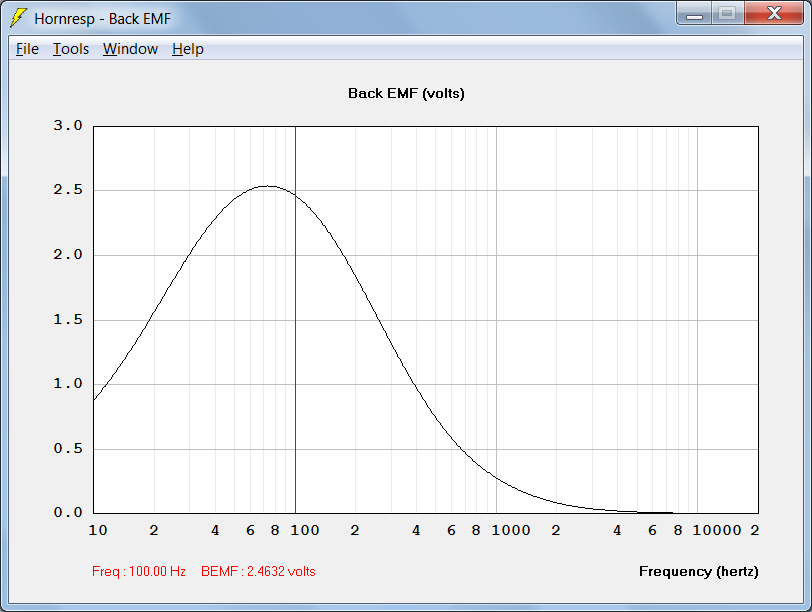This screenshot has height=612, width=812.
Task: Click the 0.0 label on voltage axis
Action: point(68,512)
